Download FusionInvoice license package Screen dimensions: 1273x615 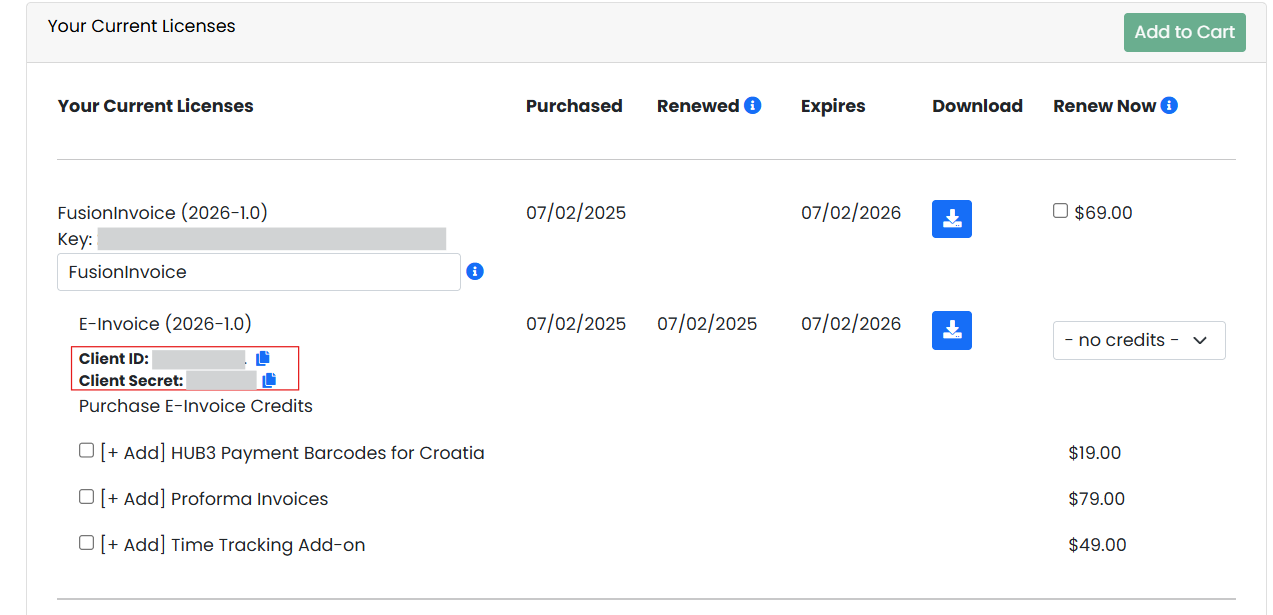[x=951, y=219]
